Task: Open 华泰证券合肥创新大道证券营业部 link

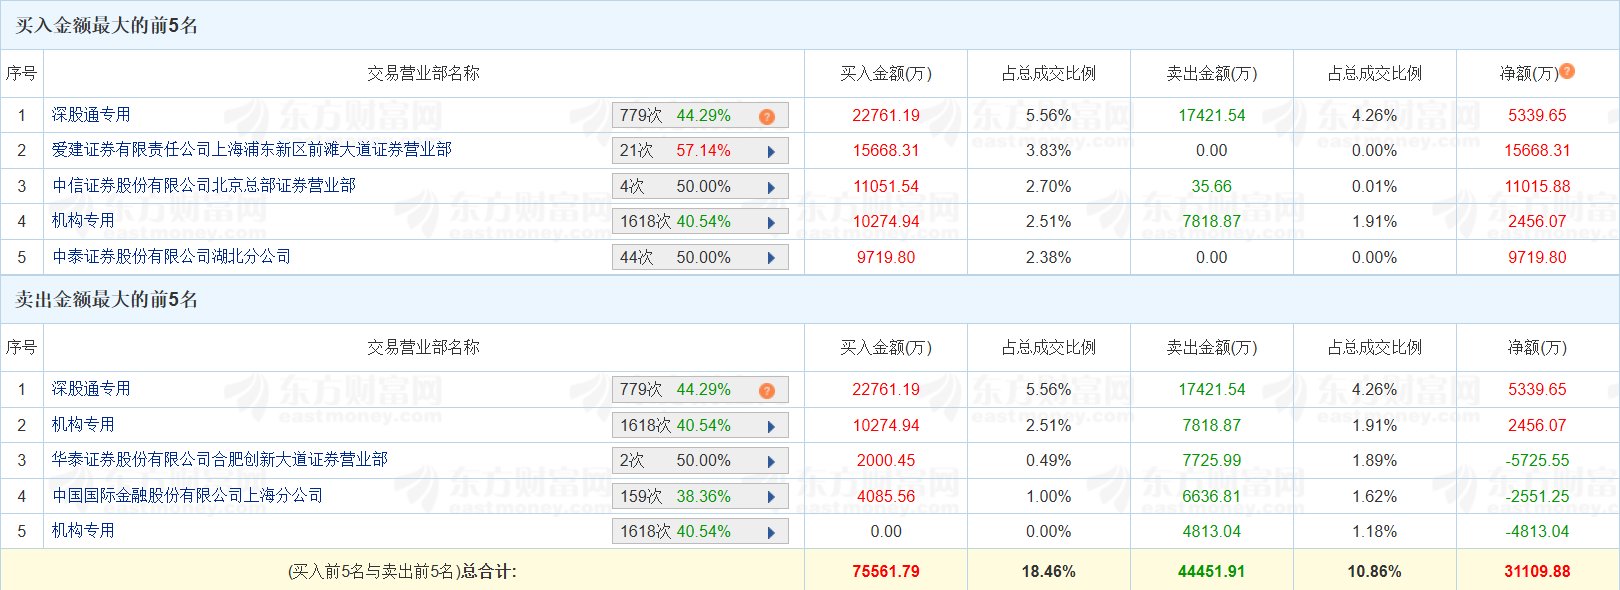Action: point(219,460)
